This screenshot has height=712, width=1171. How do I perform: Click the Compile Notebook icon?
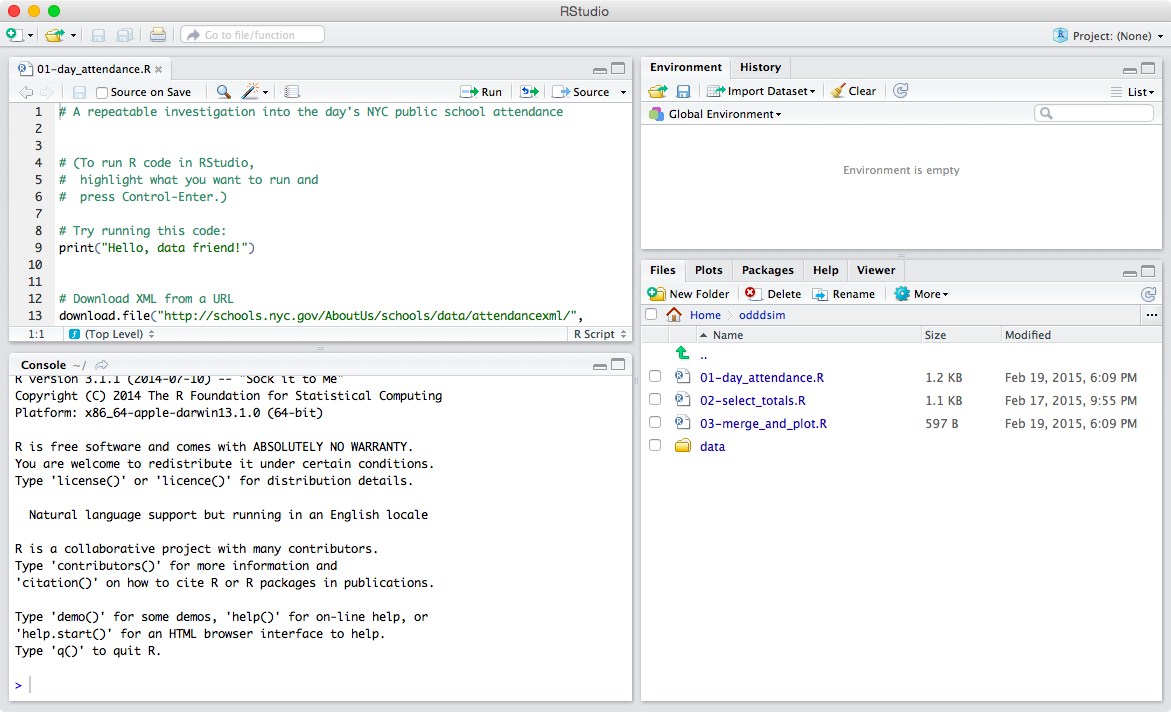[x=292, y=92]
